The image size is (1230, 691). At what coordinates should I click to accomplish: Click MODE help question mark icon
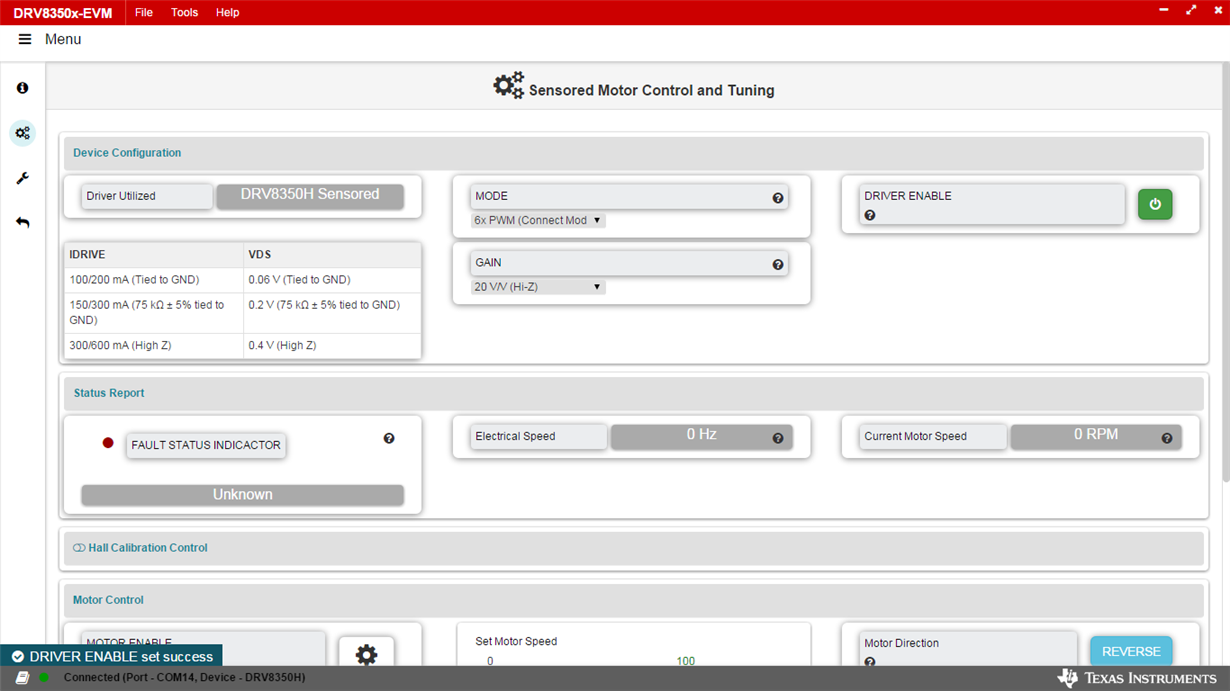pos(778,198)
